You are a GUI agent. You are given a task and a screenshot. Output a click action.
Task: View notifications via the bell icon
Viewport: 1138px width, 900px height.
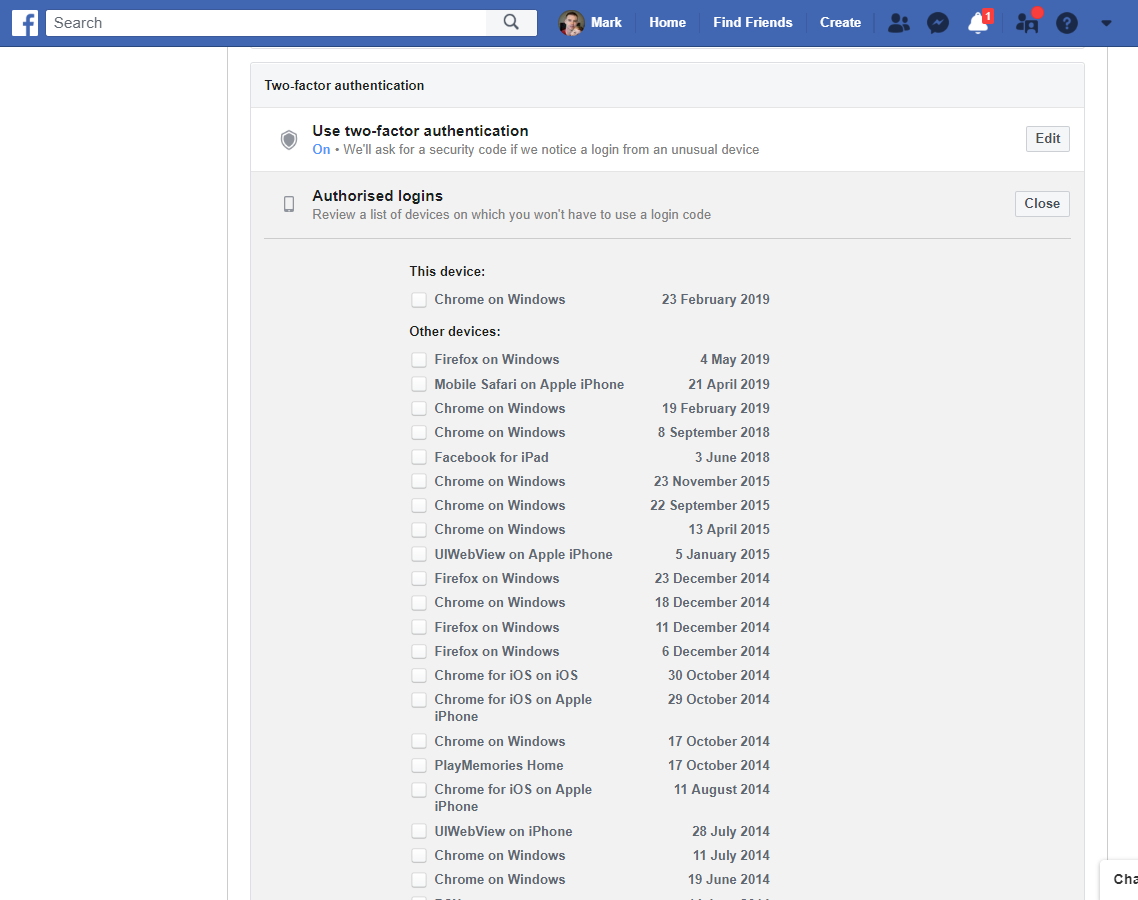976,22
